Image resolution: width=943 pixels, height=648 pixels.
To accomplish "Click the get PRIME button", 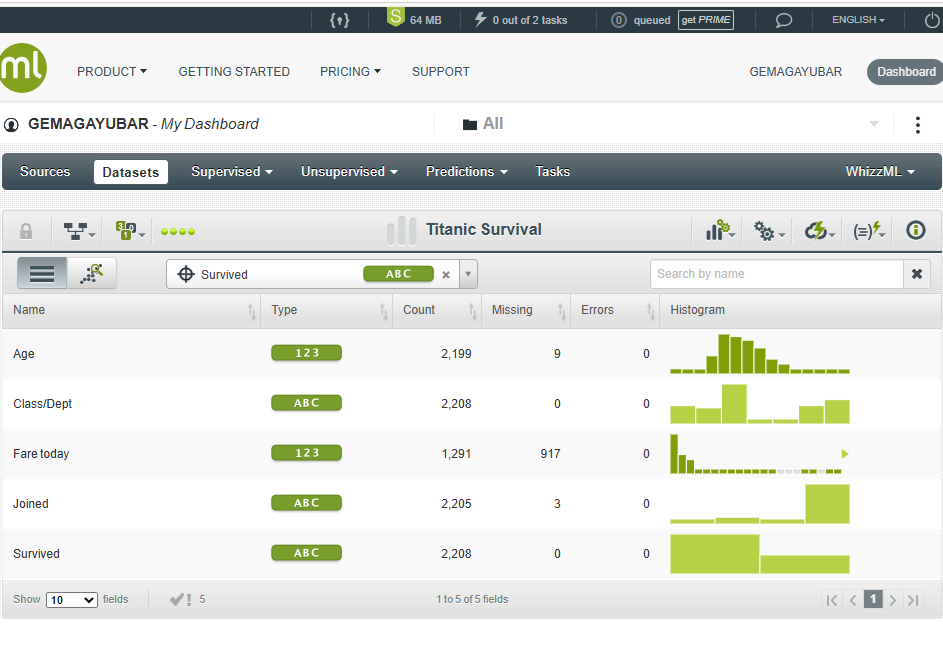I will pos(705,20).
